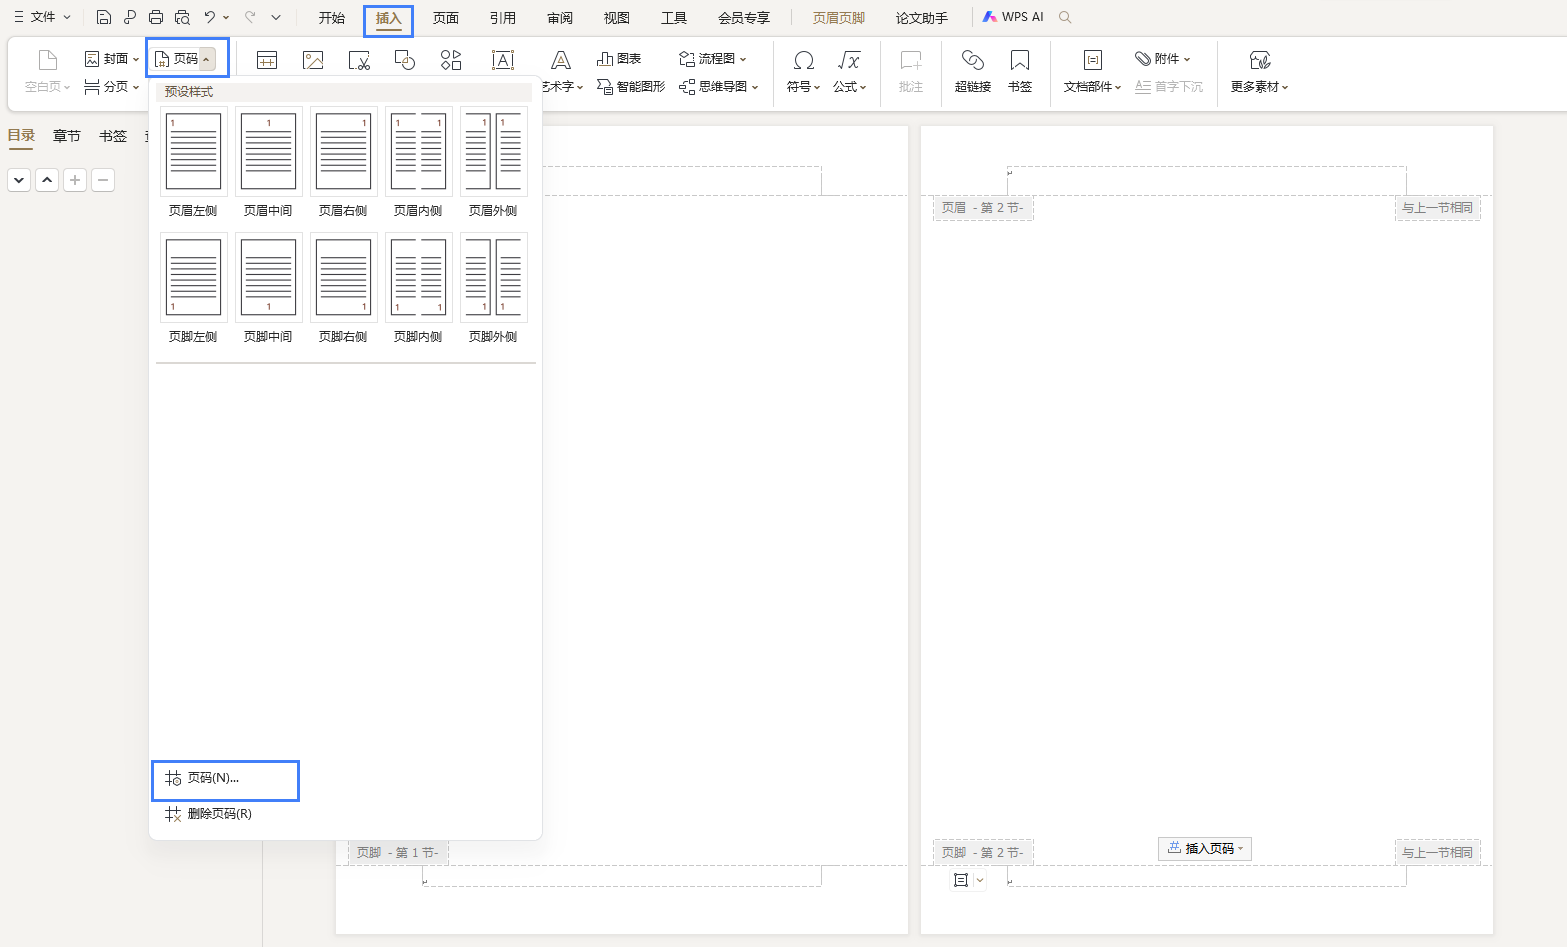This screenshot has width=1567, height=947.
Task: Click the 插入页码 button in footer
Action: (x=1205, y=849)
